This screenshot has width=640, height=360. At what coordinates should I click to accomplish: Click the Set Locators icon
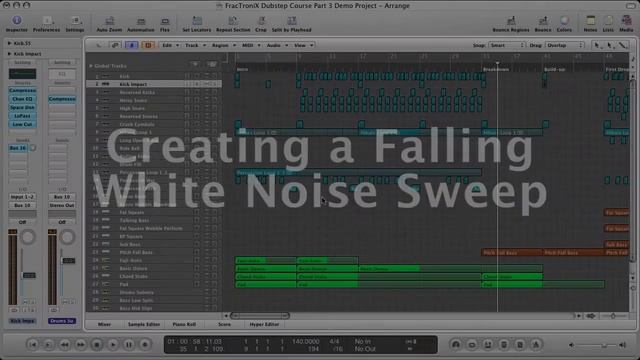[197, 21]
